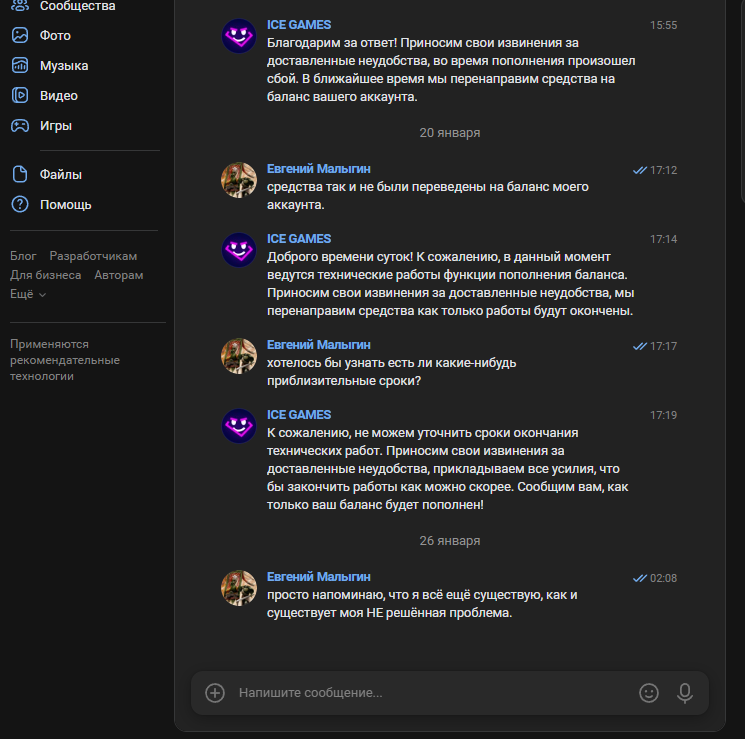Open the Разработчикам footer link
Viewport: 745px width, 739px height.
(93, 256)
